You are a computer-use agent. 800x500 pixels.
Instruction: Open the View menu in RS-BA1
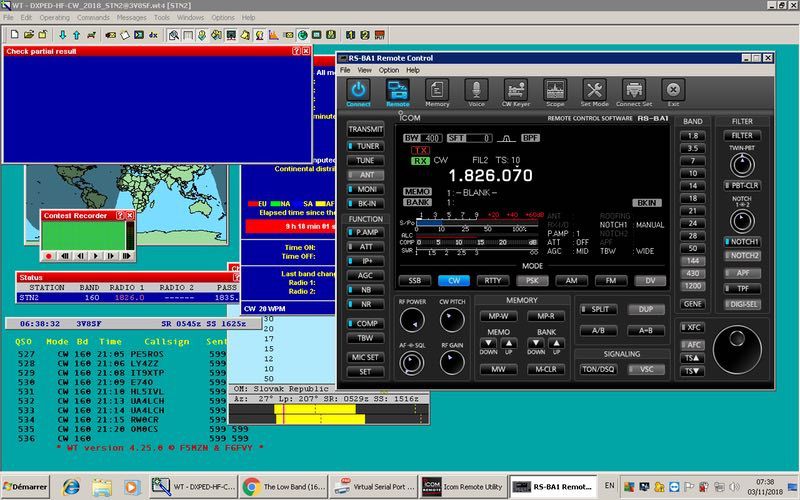[364, 70]
